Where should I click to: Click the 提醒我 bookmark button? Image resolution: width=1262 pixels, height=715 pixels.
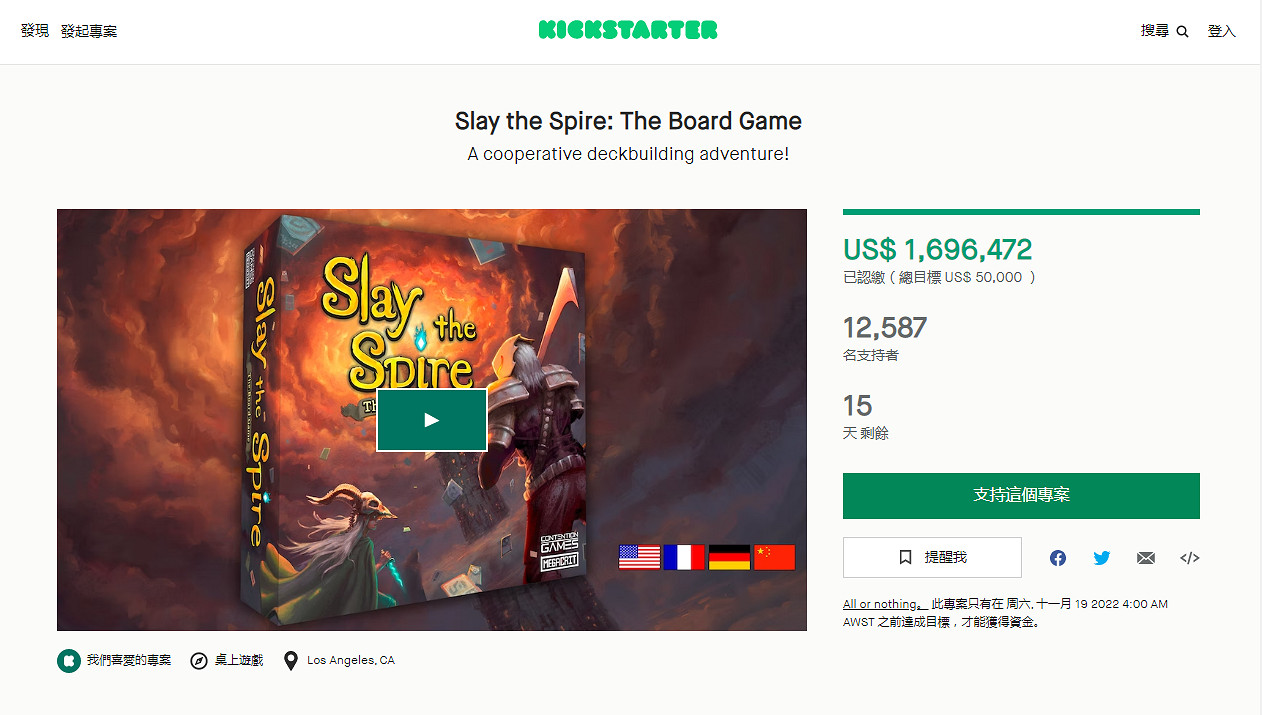932,557
